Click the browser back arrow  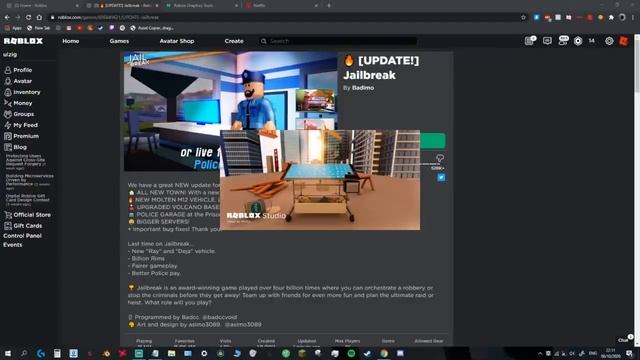coord(7,18)
